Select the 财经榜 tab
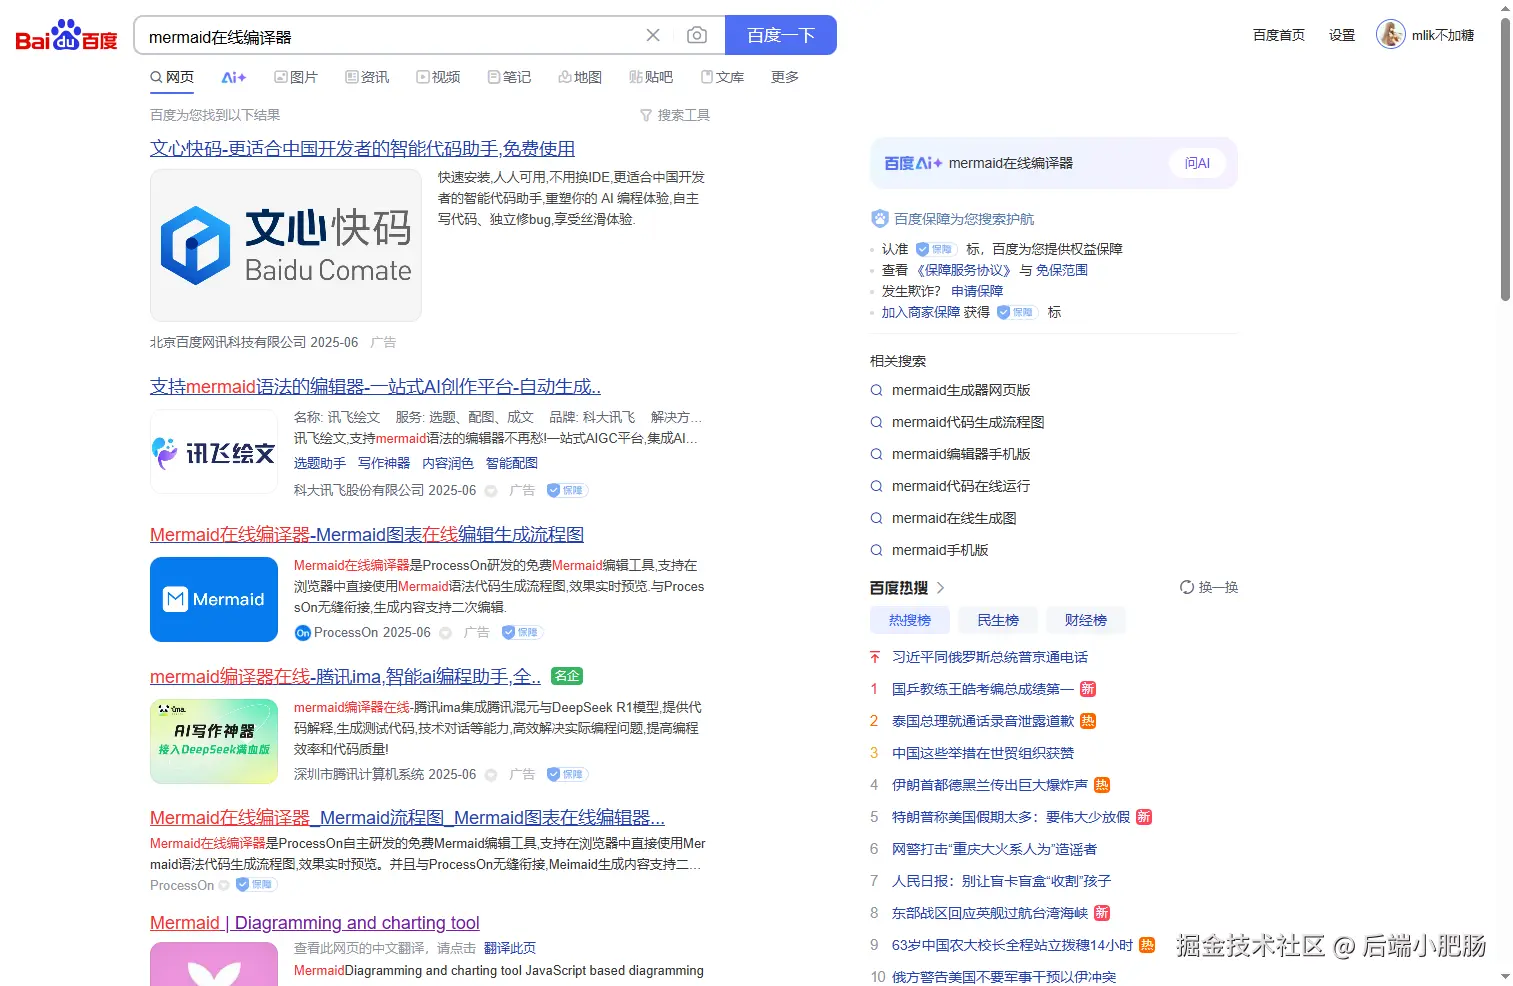Image resolution: width=1513 pixels, height=986 pixels. pyautogui.click(x=1086, y=620)
